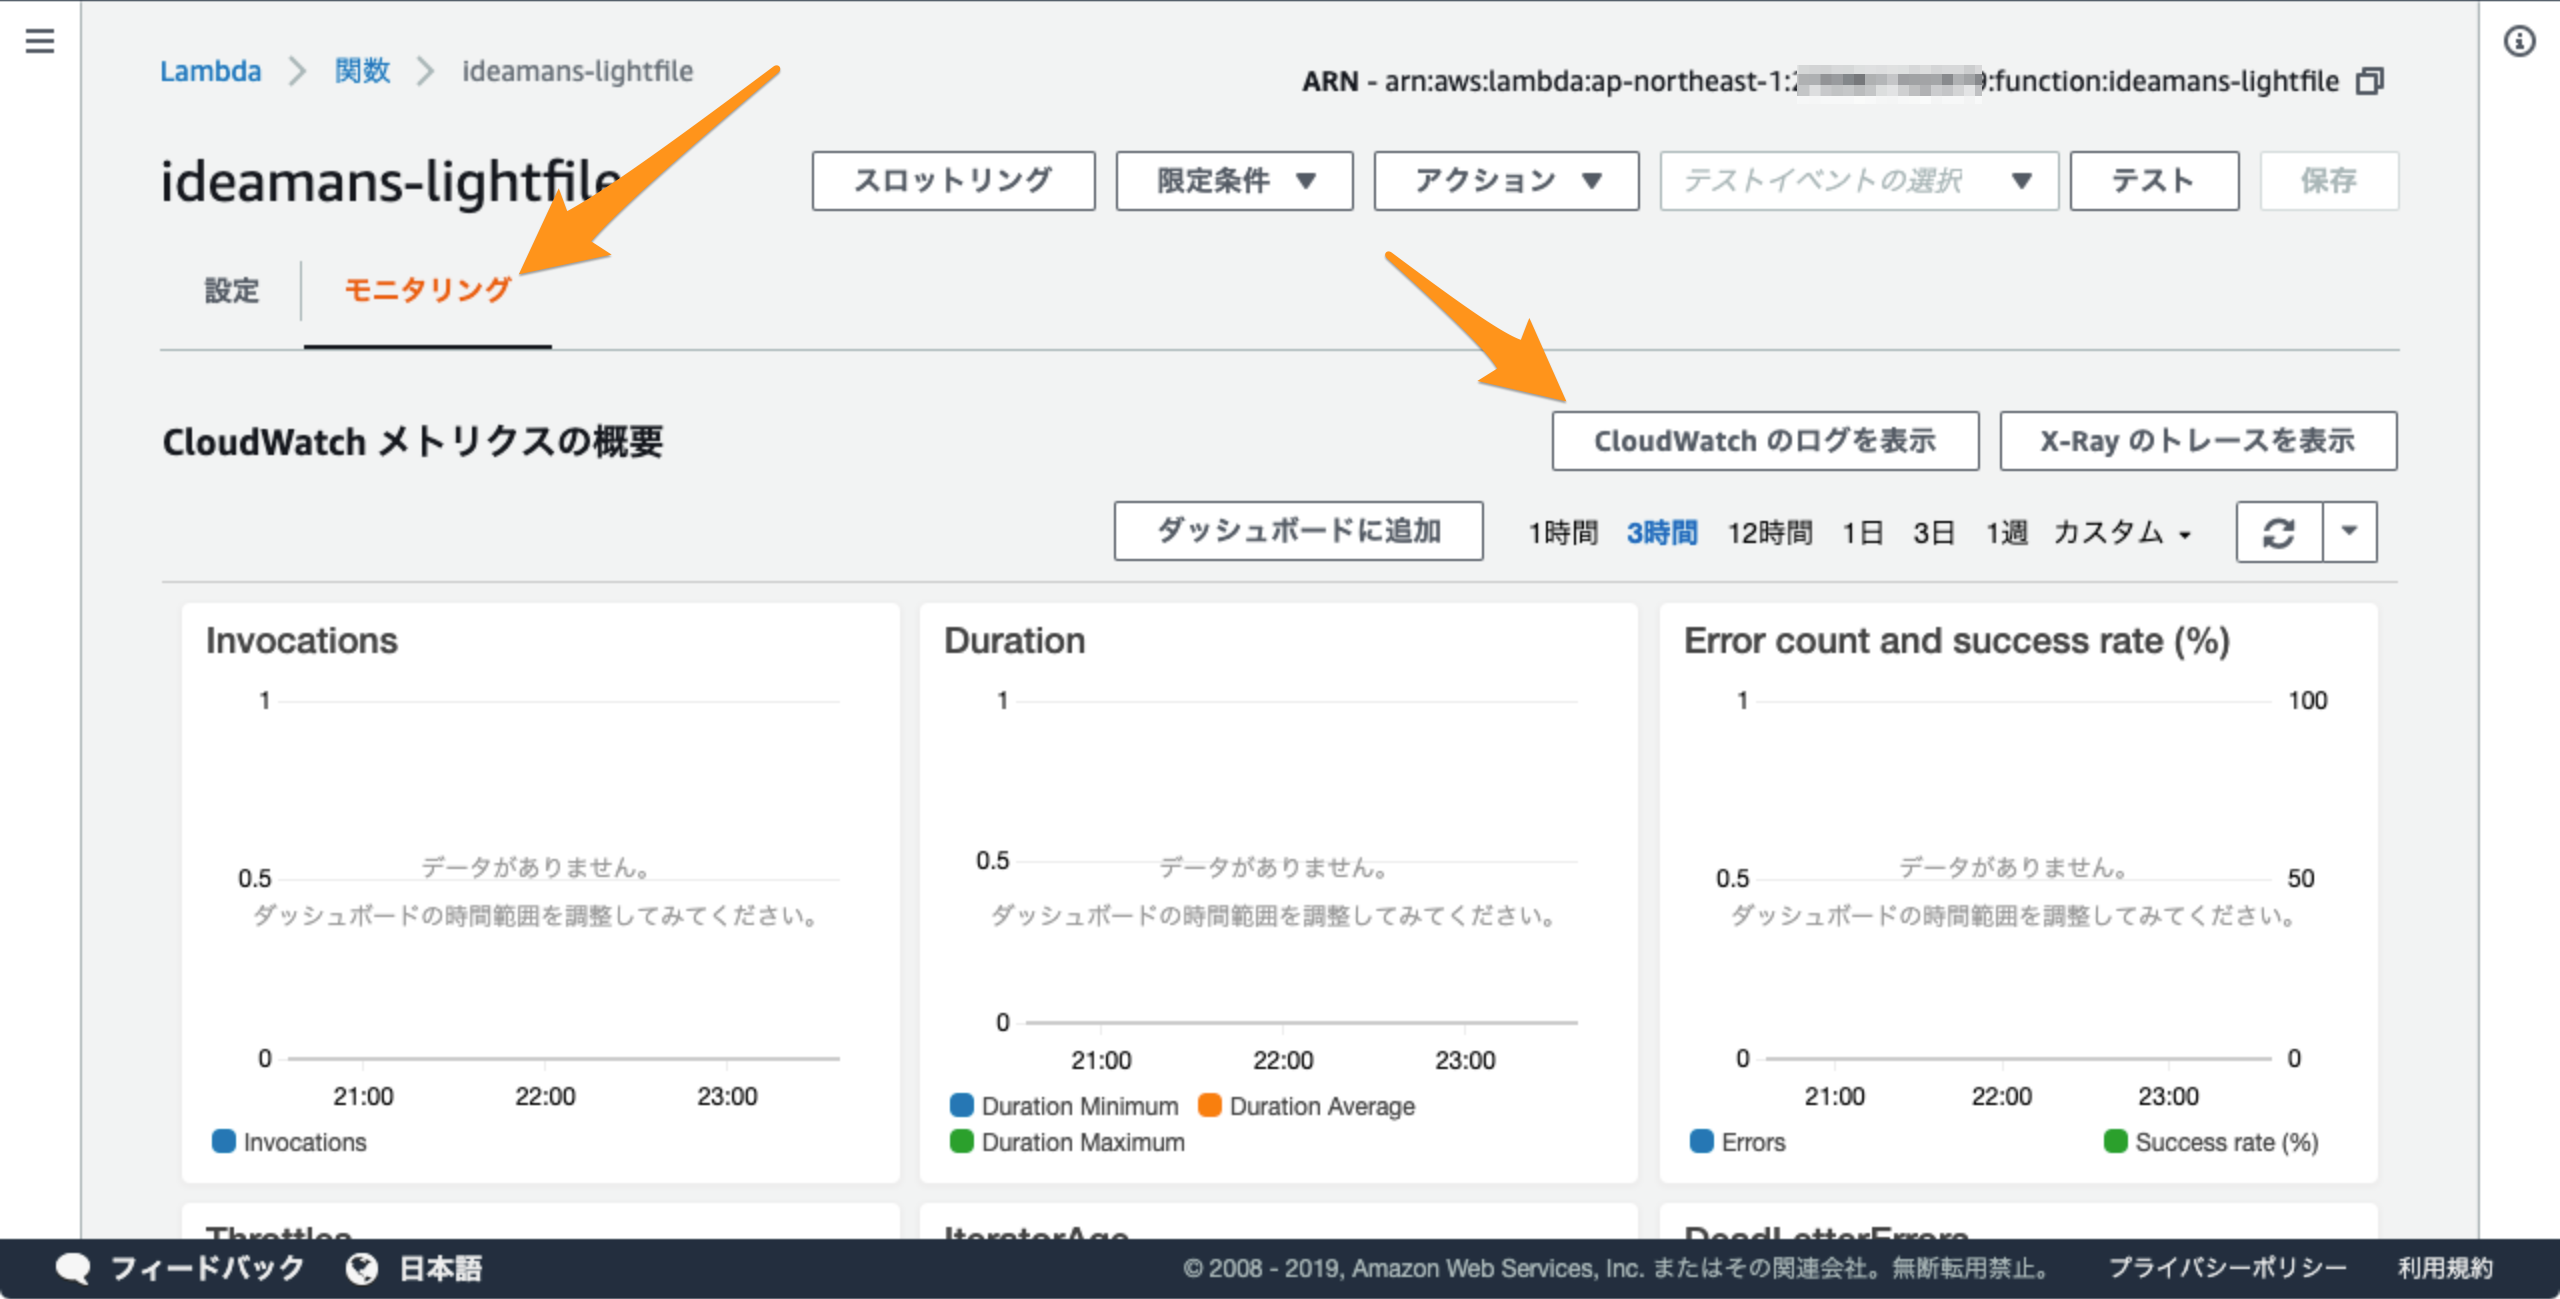Viewport: 2560px width, 1299px height.
Task: Click the Invocations chart title
Action: pyautogui.click(x=302, y=641)
